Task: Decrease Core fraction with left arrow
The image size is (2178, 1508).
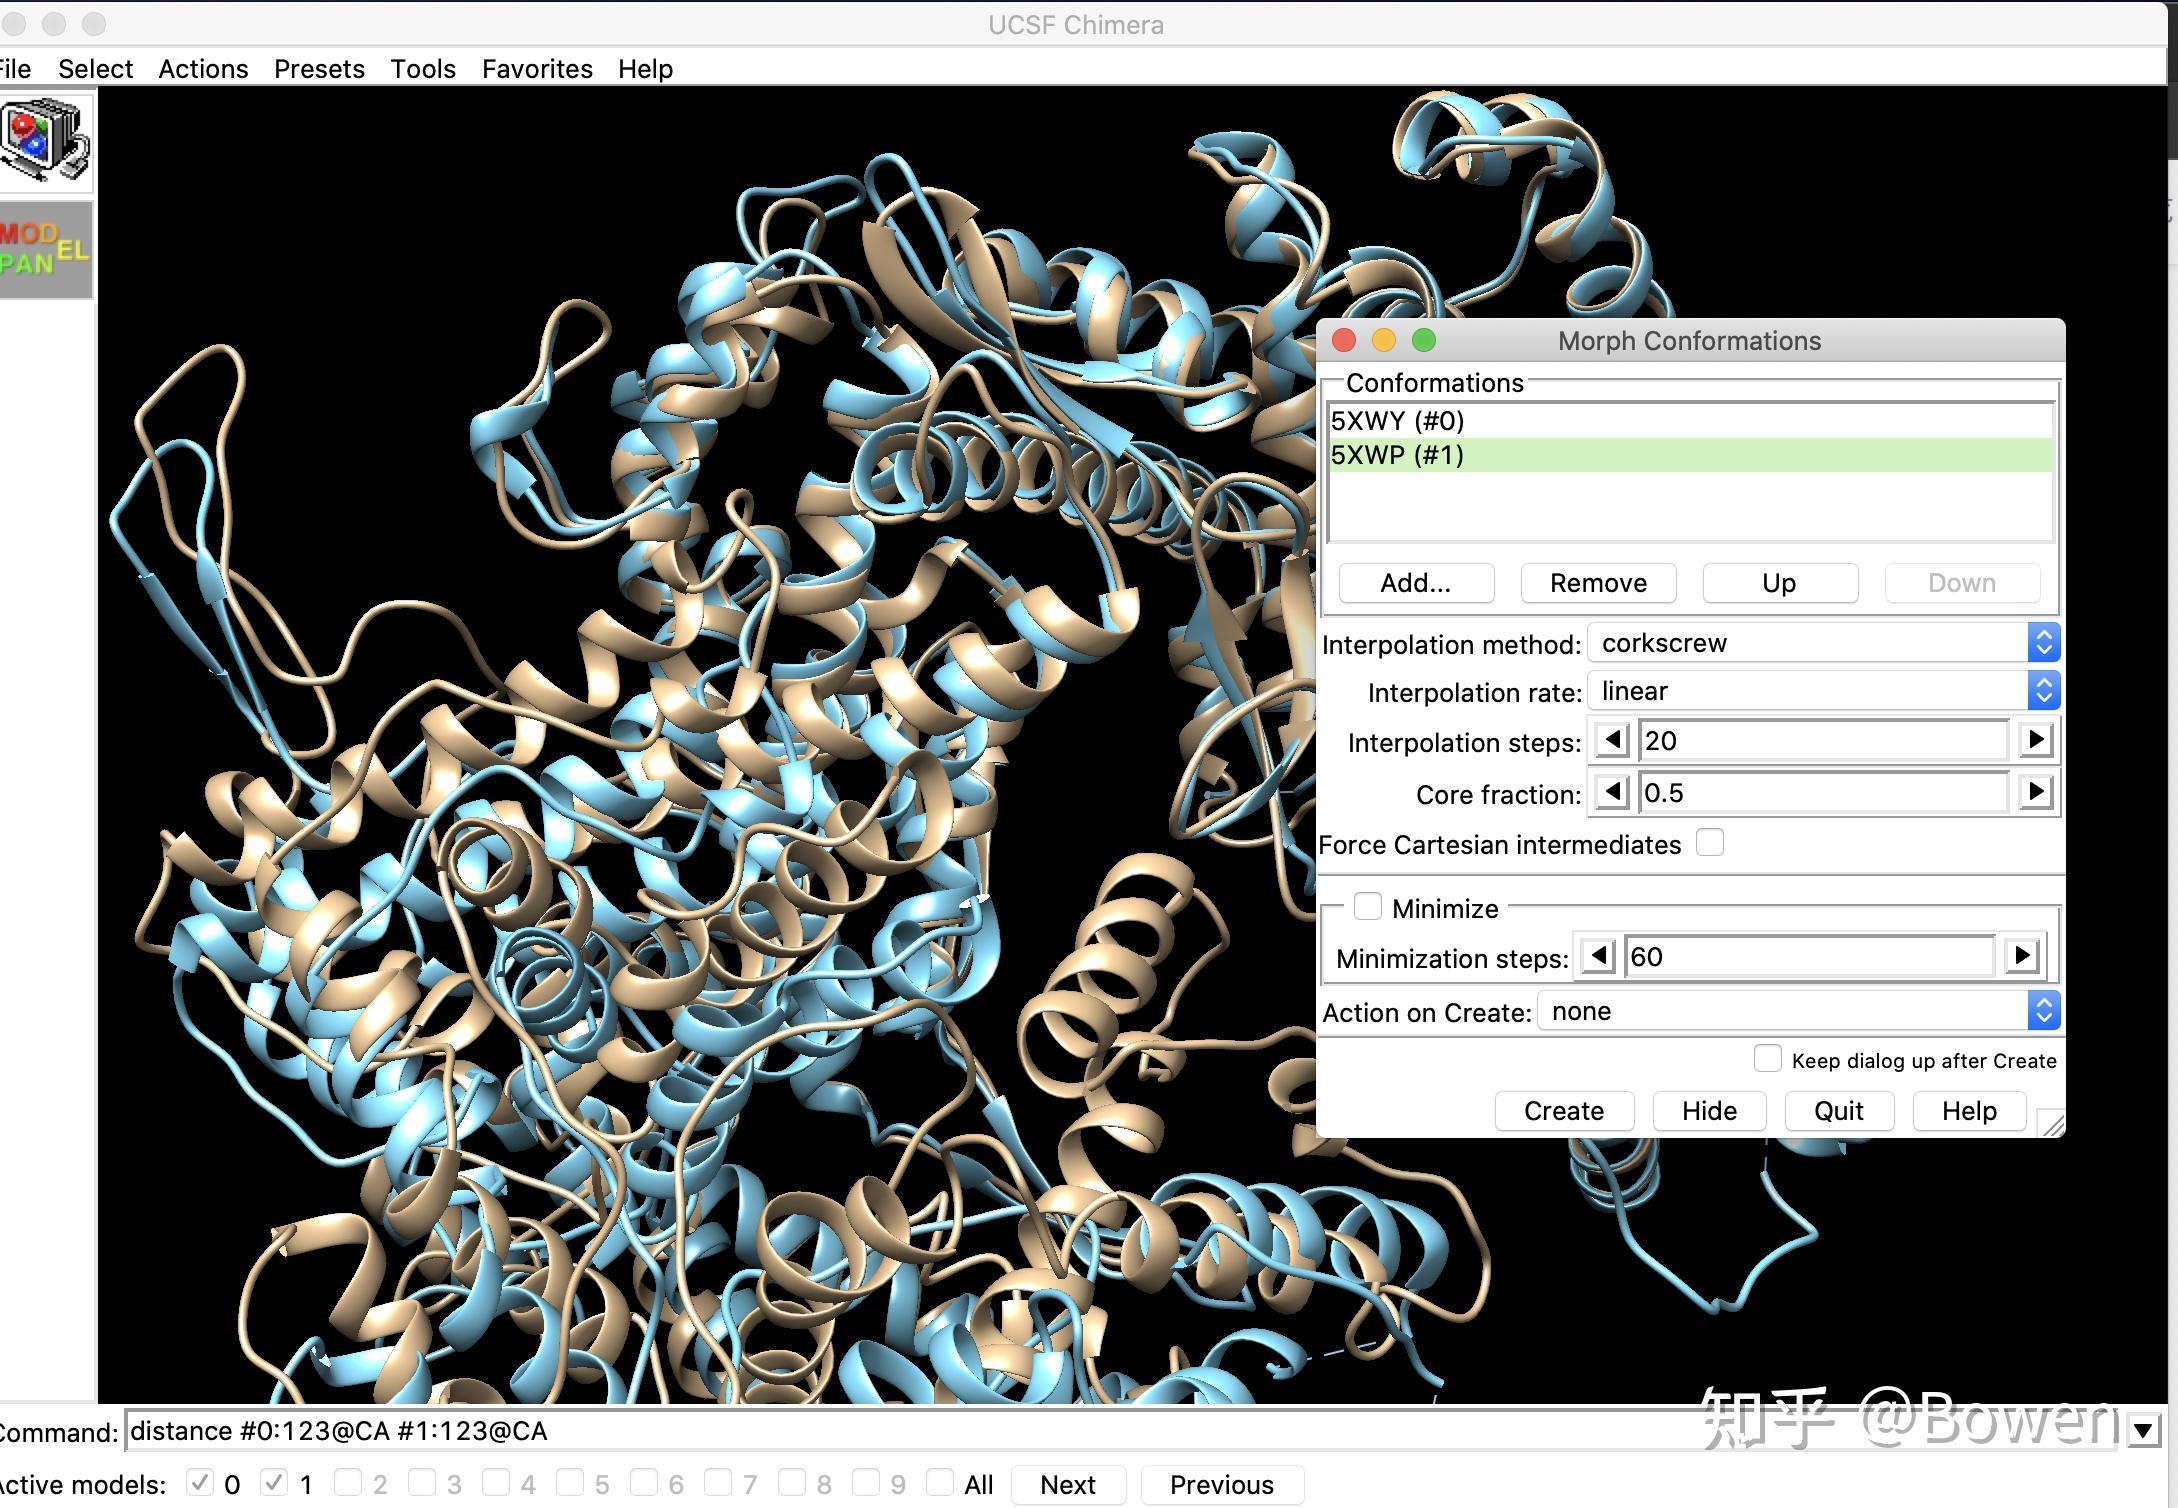Action: (1612, 793)
